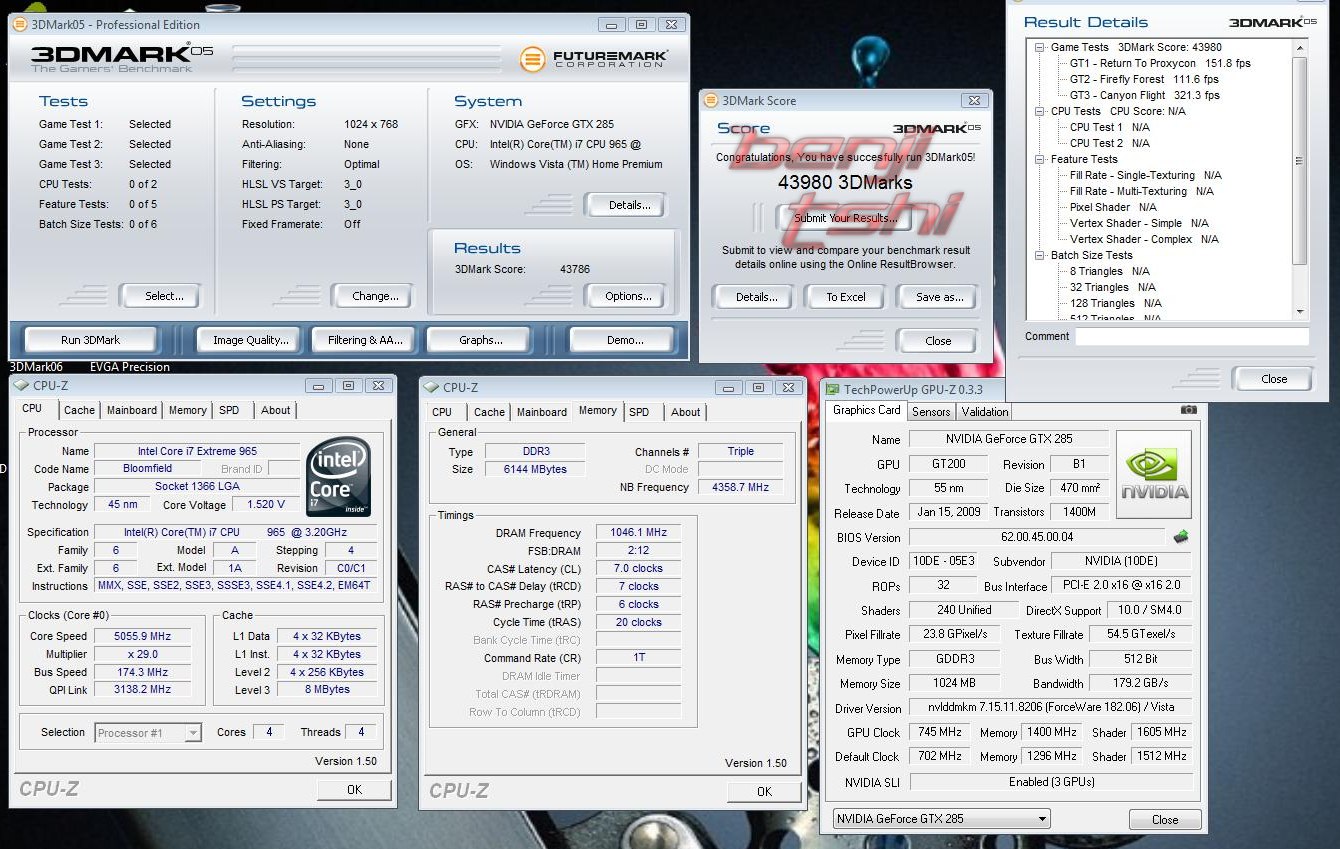Click OK in CPU-Z Processor window
Viewport: 1340px width, 849px height.
pos(355,790)
